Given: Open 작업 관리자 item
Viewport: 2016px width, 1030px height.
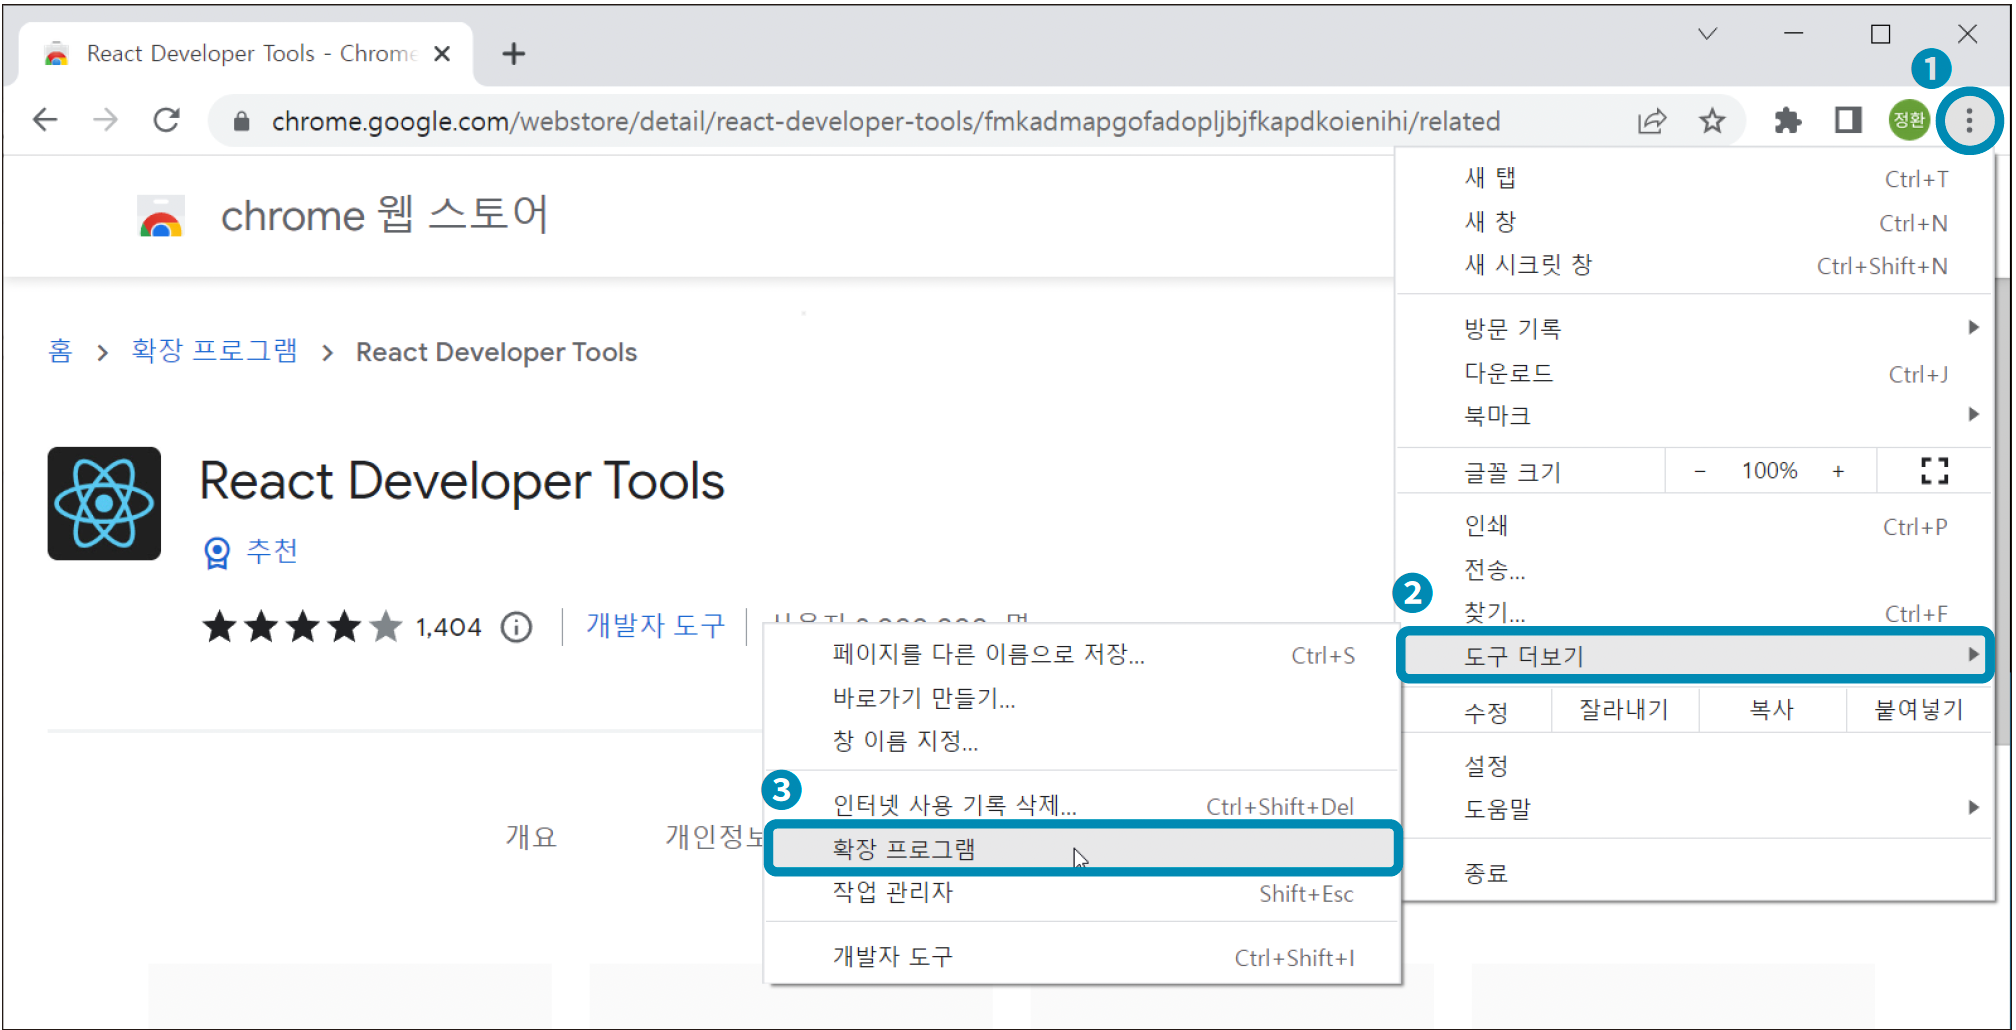Looking at the screenshot, I should tap(1082, 892).
